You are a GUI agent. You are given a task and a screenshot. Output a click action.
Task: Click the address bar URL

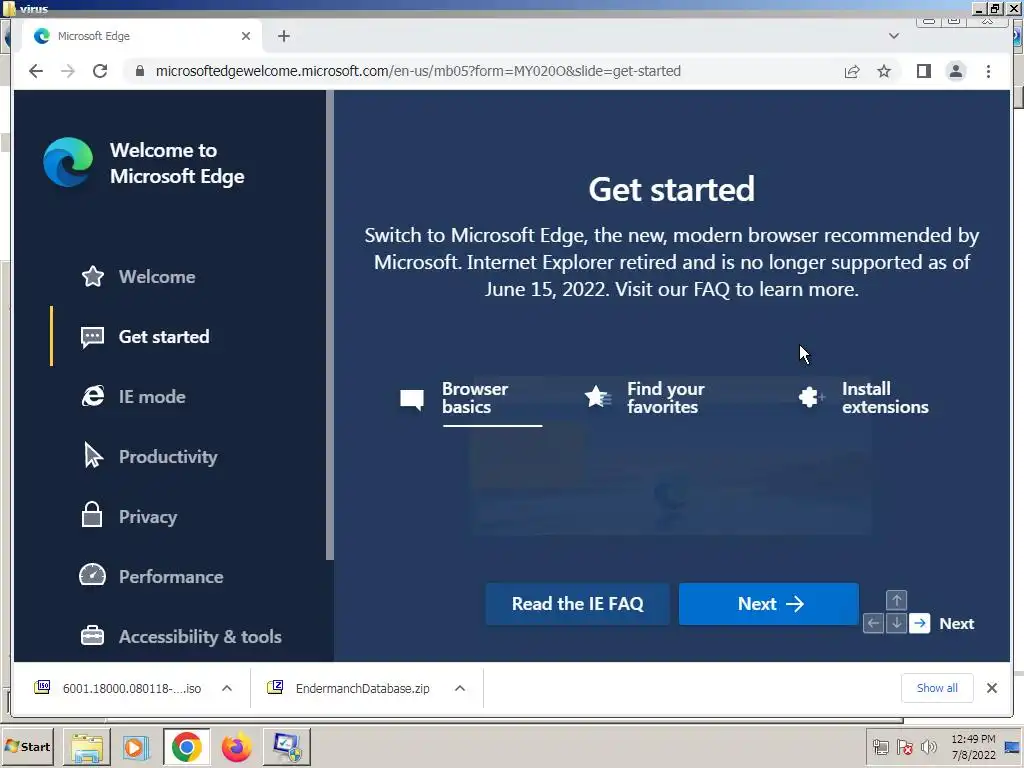418,71
